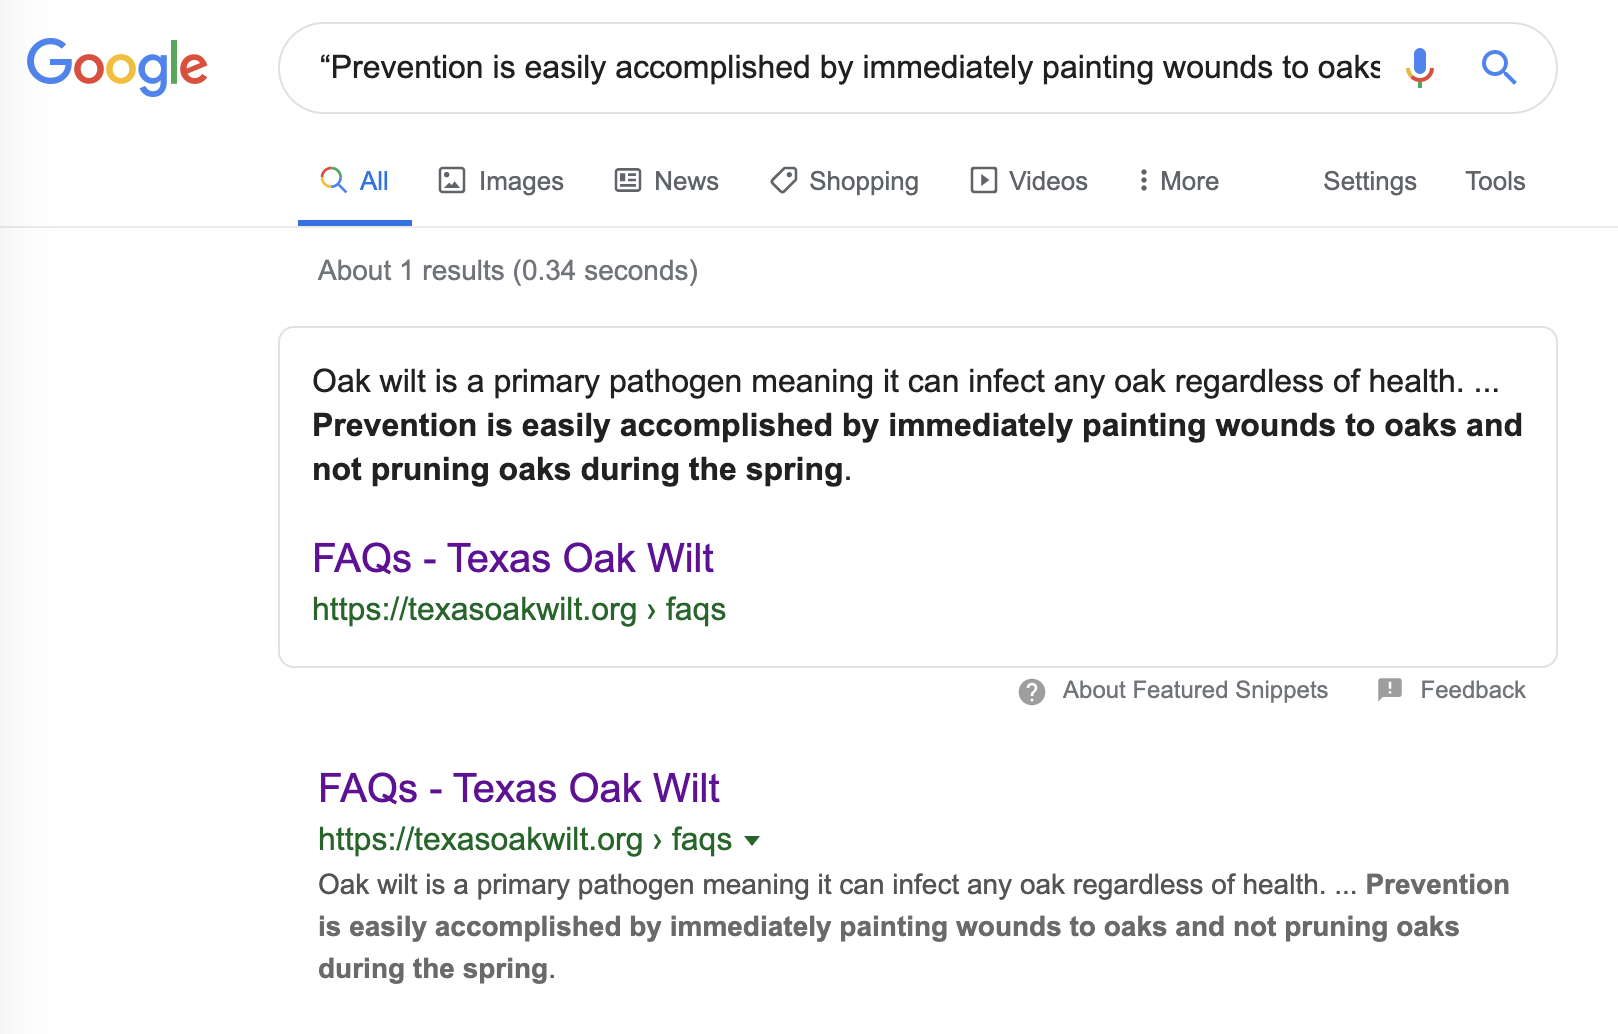The width and height of the screenshot is (1618, 1034).
Task: Start voice search with the microphone icon
Action: click(x=1419, y=68)
